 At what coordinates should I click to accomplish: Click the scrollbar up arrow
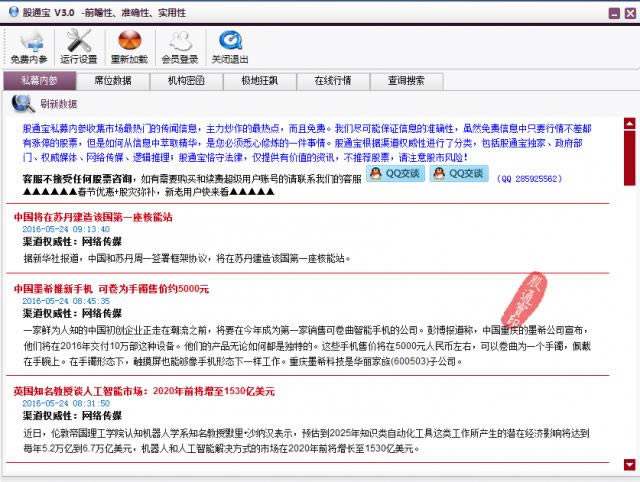point(630,124)
